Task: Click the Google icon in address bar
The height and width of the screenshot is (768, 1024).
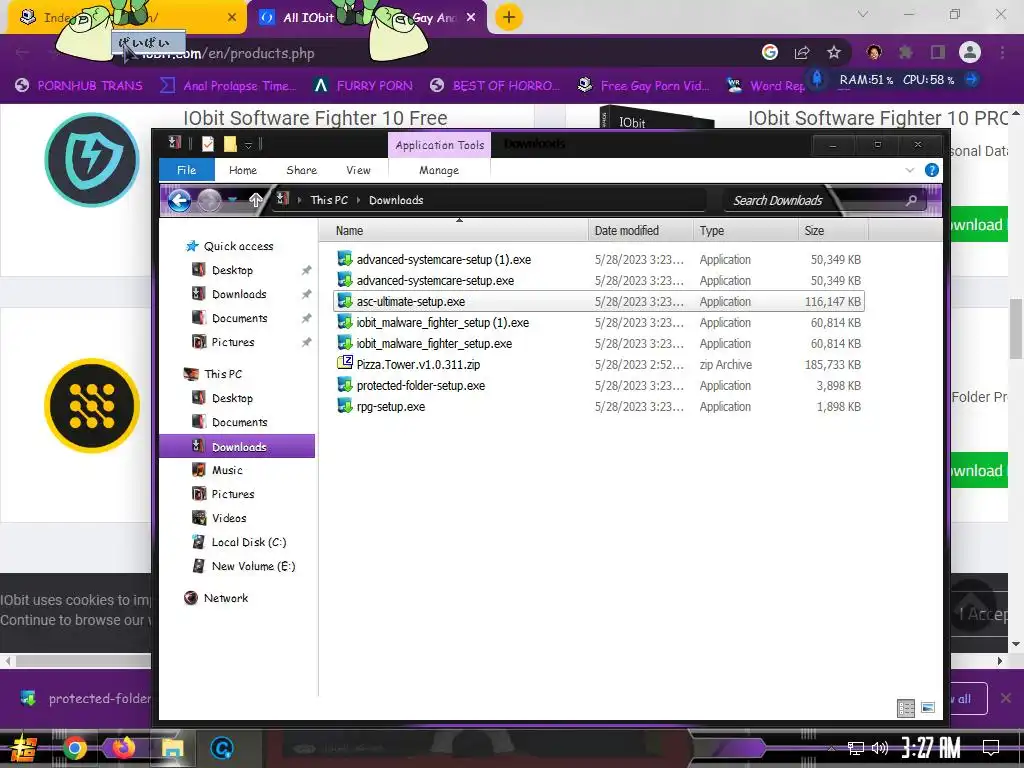Action: (x=770, y=52)
